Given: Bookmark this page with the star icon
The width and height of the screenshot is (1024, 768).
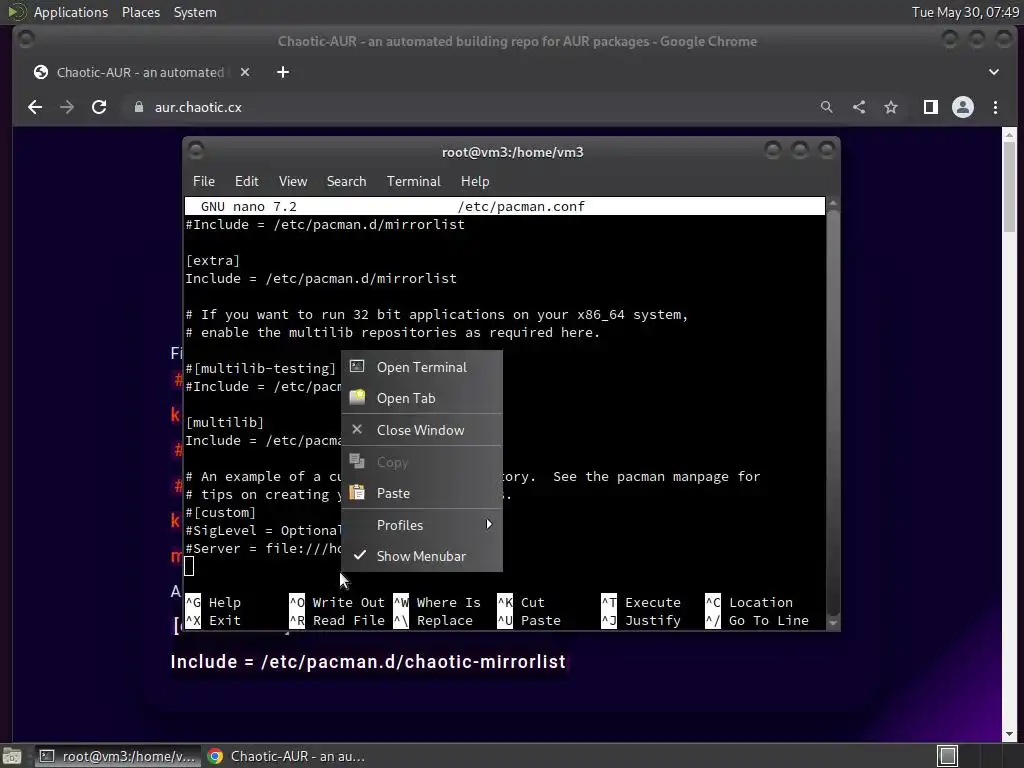Looking at the screenshot, I should (x=891, y=107).
